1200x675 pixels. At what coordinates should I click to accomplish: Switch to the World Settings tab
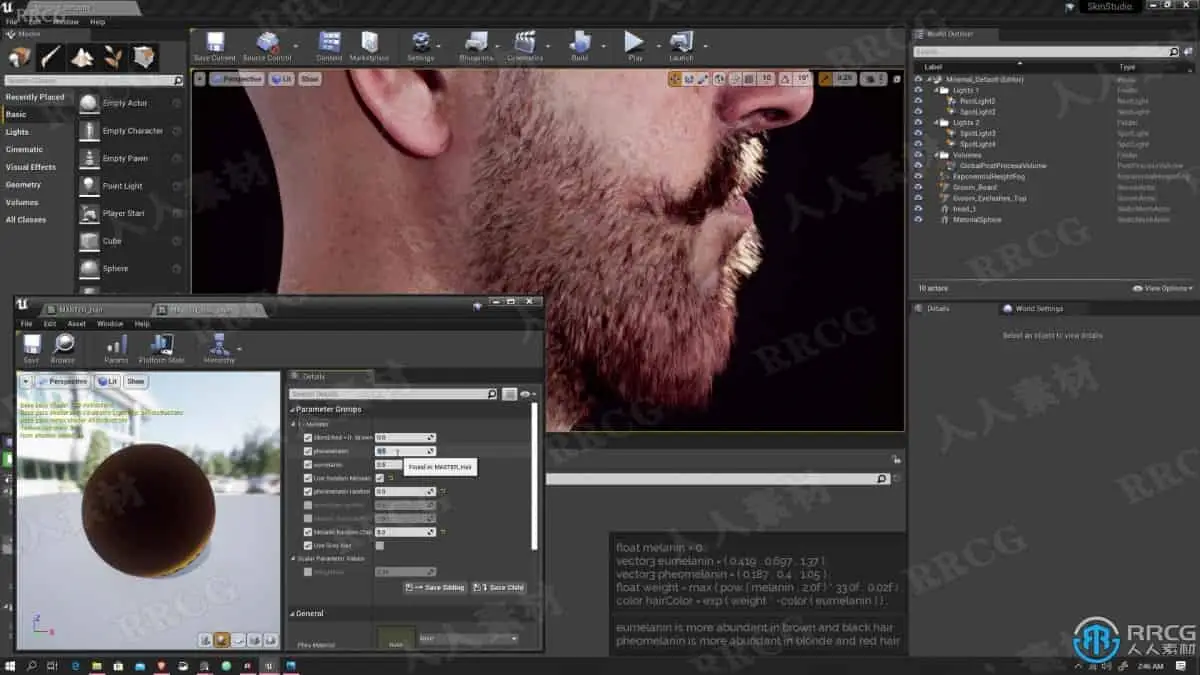[x=1038, y=309]
